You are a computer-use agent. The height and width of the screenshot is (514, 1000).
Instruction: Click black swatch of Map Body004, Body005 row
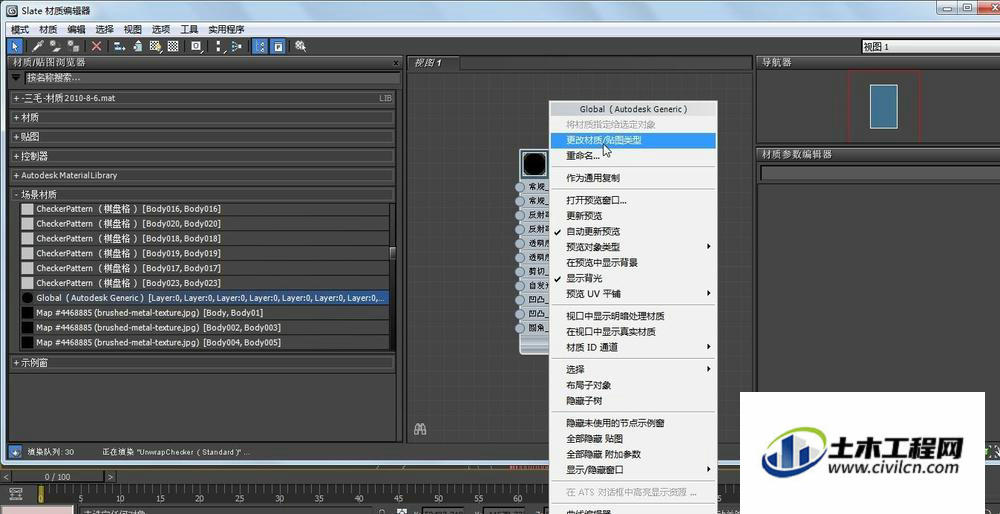[x=27, y=342]
